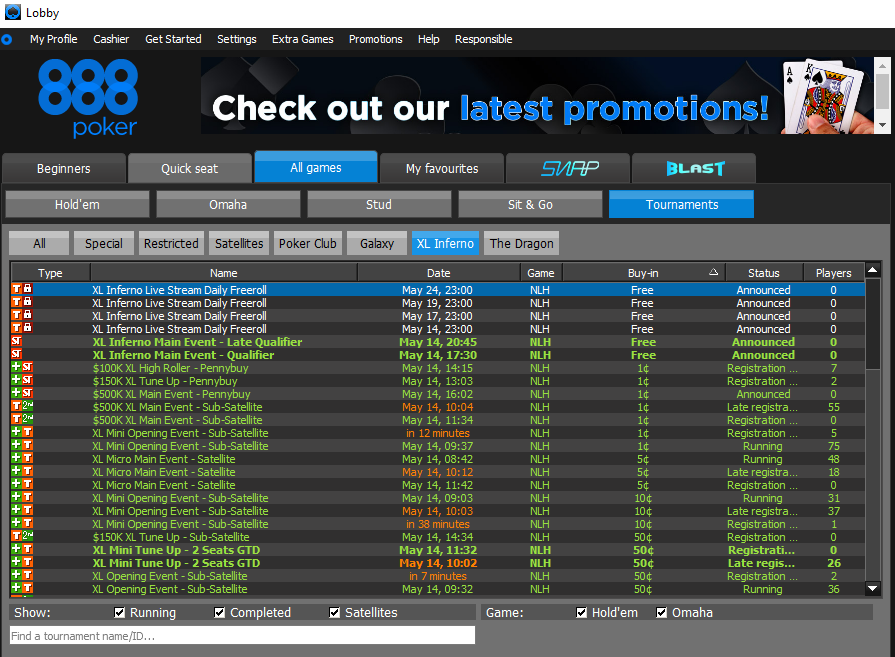Viewport: 895px width, 657px height.
Task: Sort tournaments by the Date column header
Action: point(438,272)
